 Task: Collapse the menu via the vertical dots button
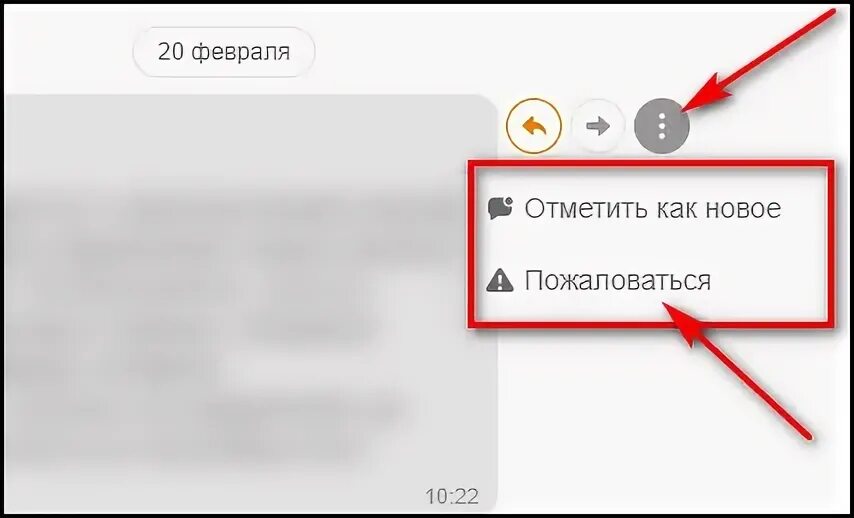point(662,126)
